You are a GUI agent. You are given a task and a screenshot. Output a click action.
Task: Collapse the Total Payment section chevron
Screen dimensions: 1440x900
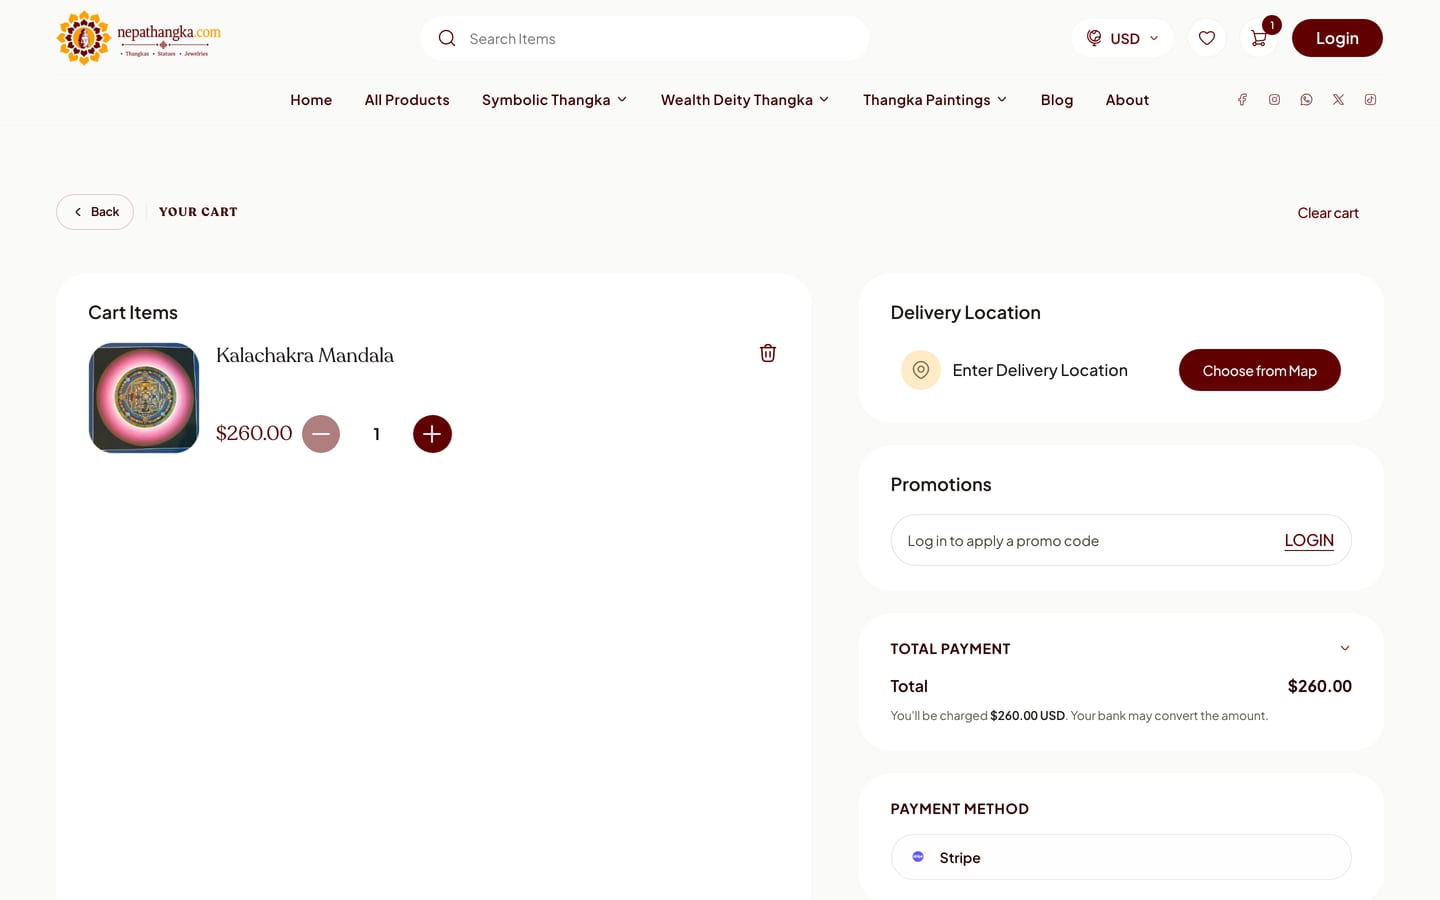tap(1345, 648)
